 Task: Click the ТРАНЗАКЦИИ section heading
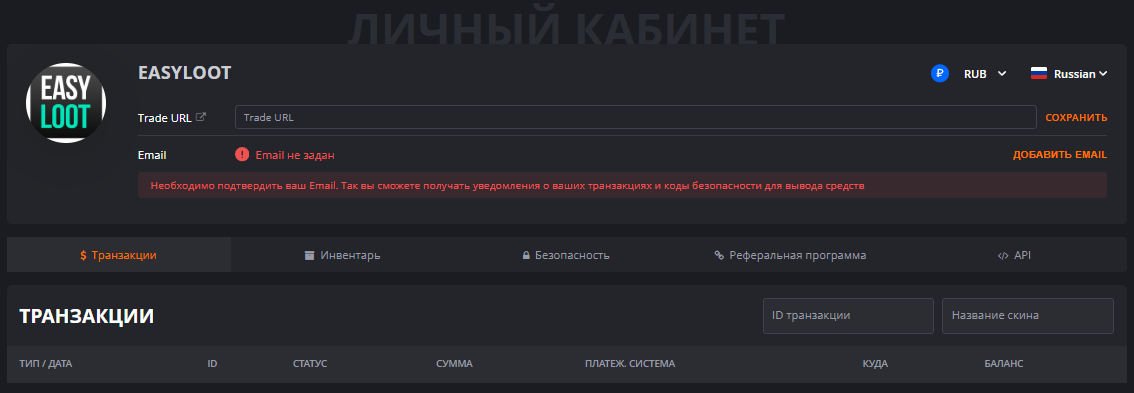(87, 316)
